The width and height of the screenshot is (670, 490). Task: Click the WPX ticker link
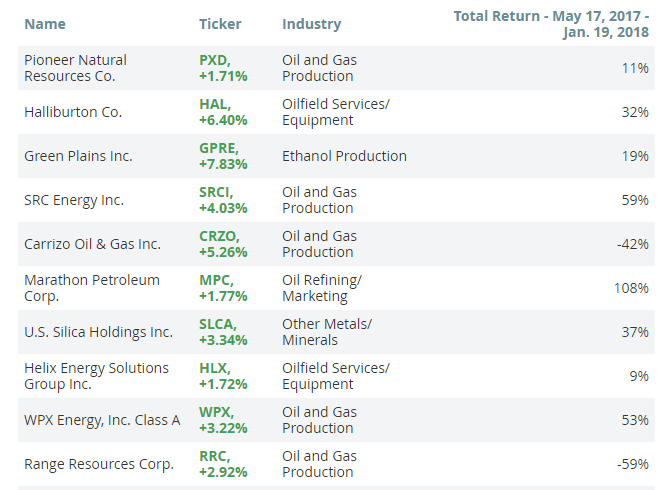point(215,412)
